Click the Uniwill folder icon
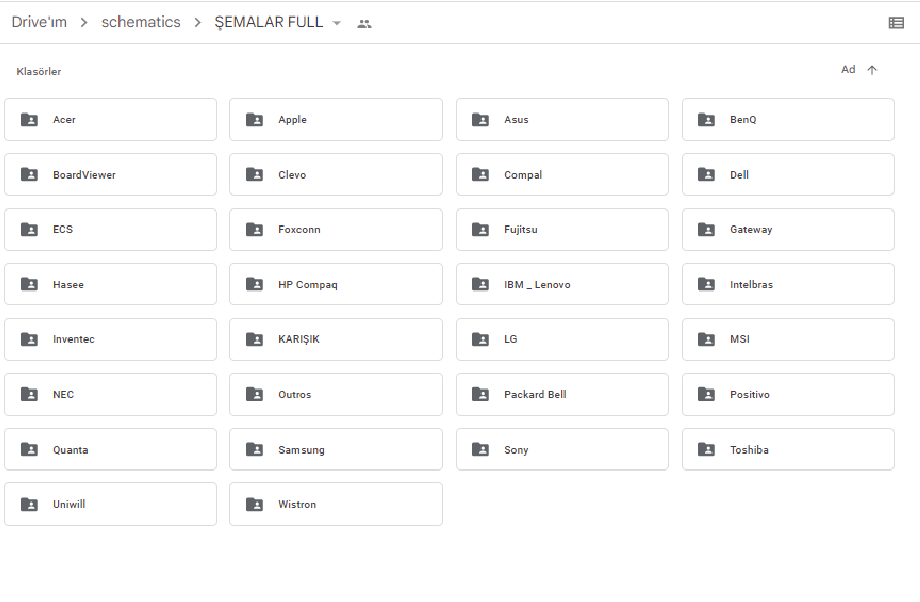Image resolution: width=920 pixels, height=602 pixels. 29,505
